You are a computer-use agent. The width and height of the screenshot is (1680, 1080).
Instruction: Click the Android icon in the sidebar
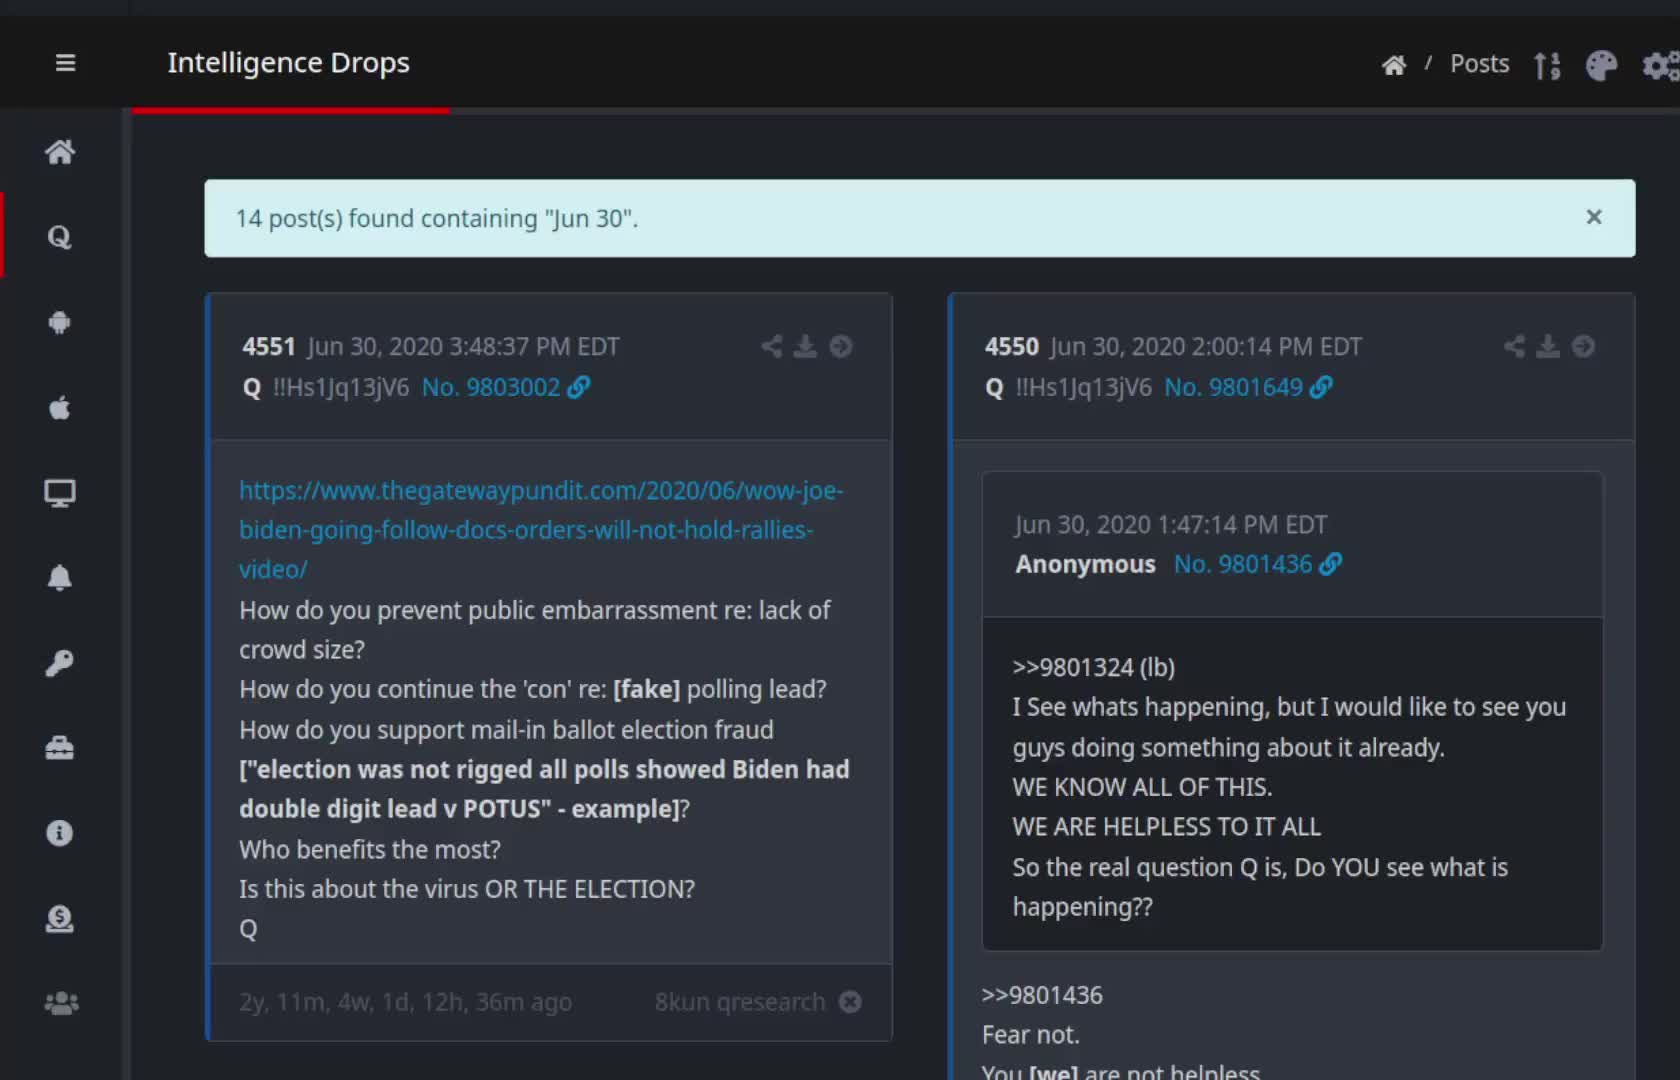pos(60,322)
